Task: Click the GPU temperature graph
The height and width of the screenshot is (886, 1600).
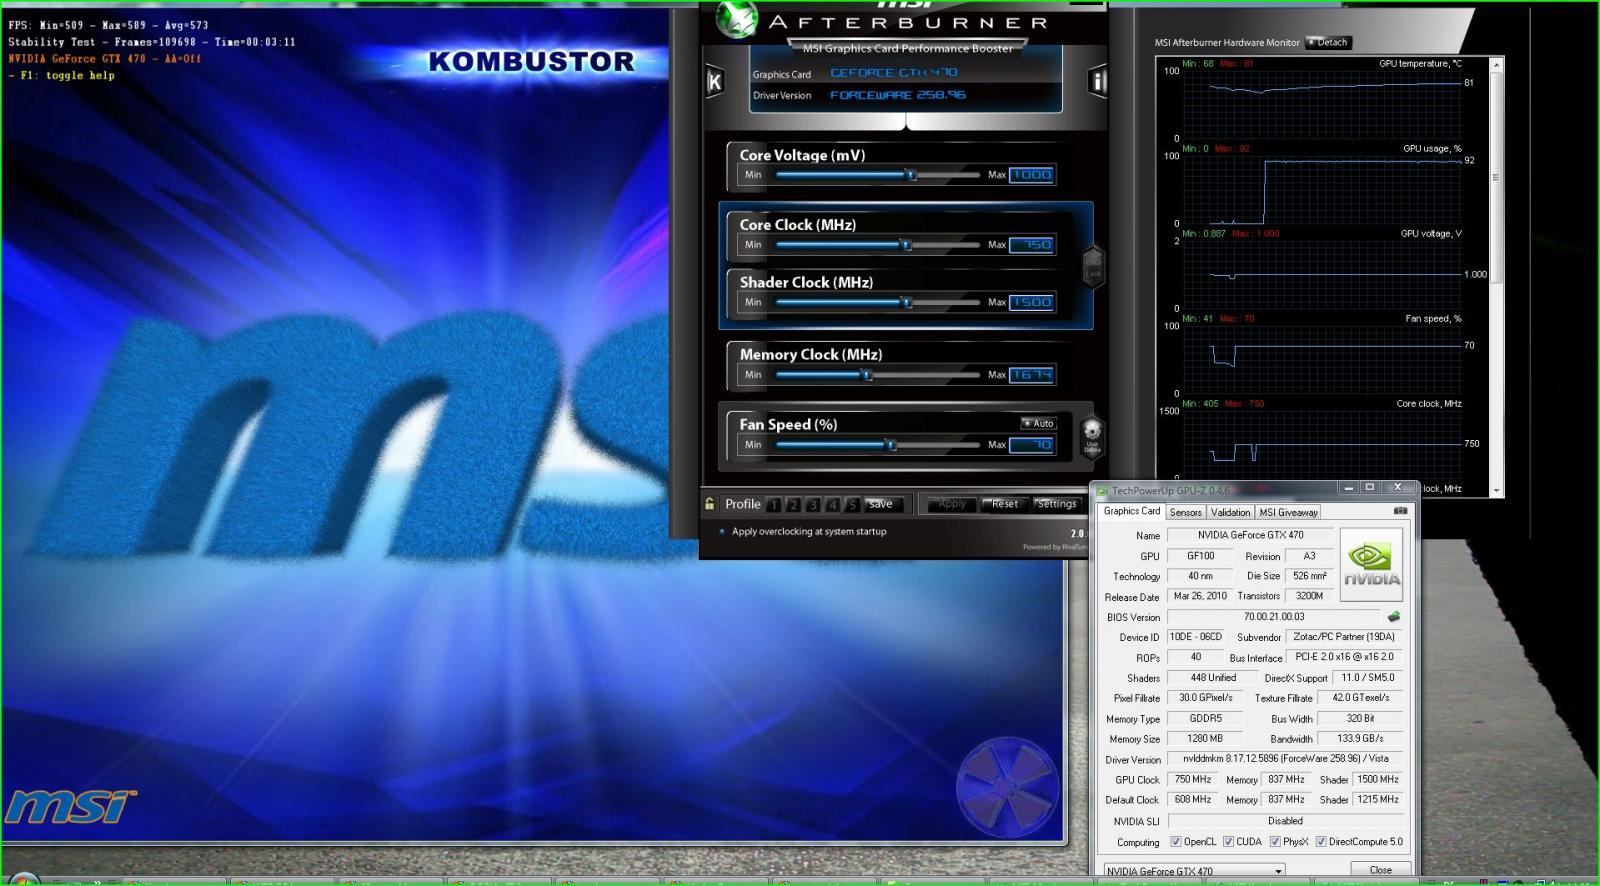Action: click(1322, 103)
